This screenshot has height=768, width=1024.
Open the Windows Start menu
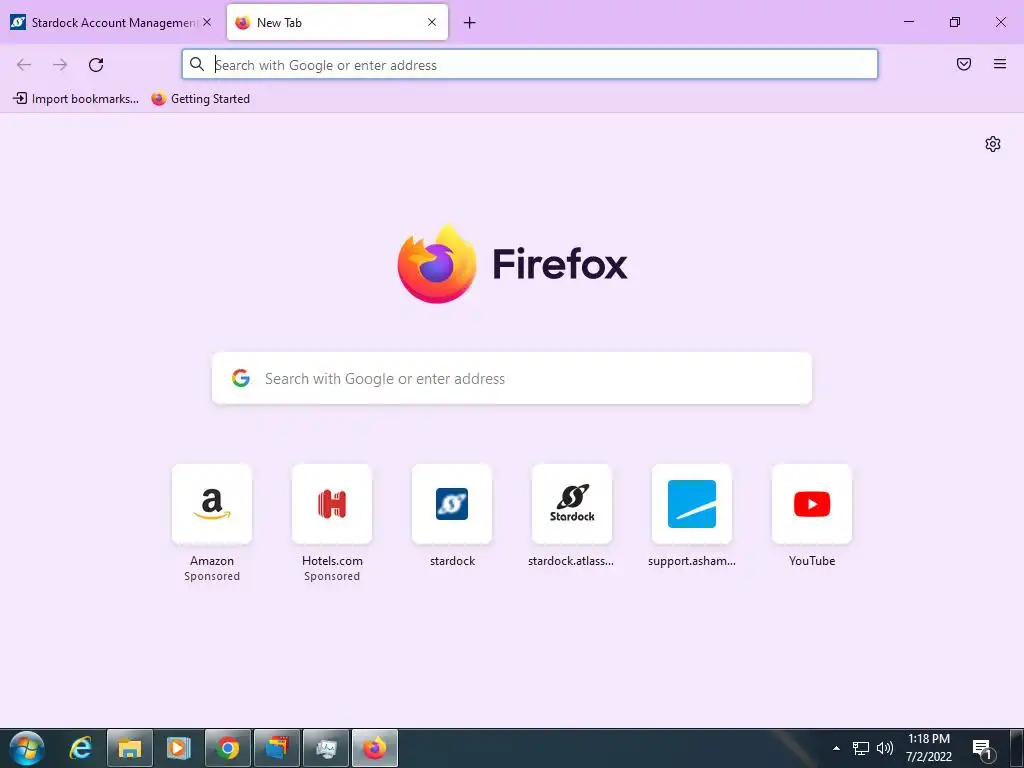pos(27,748)
